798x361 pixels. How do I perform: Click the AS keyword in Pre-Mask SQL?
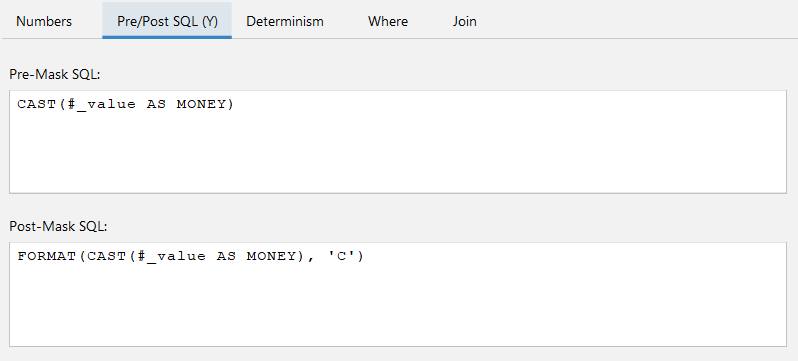(156, 104)
